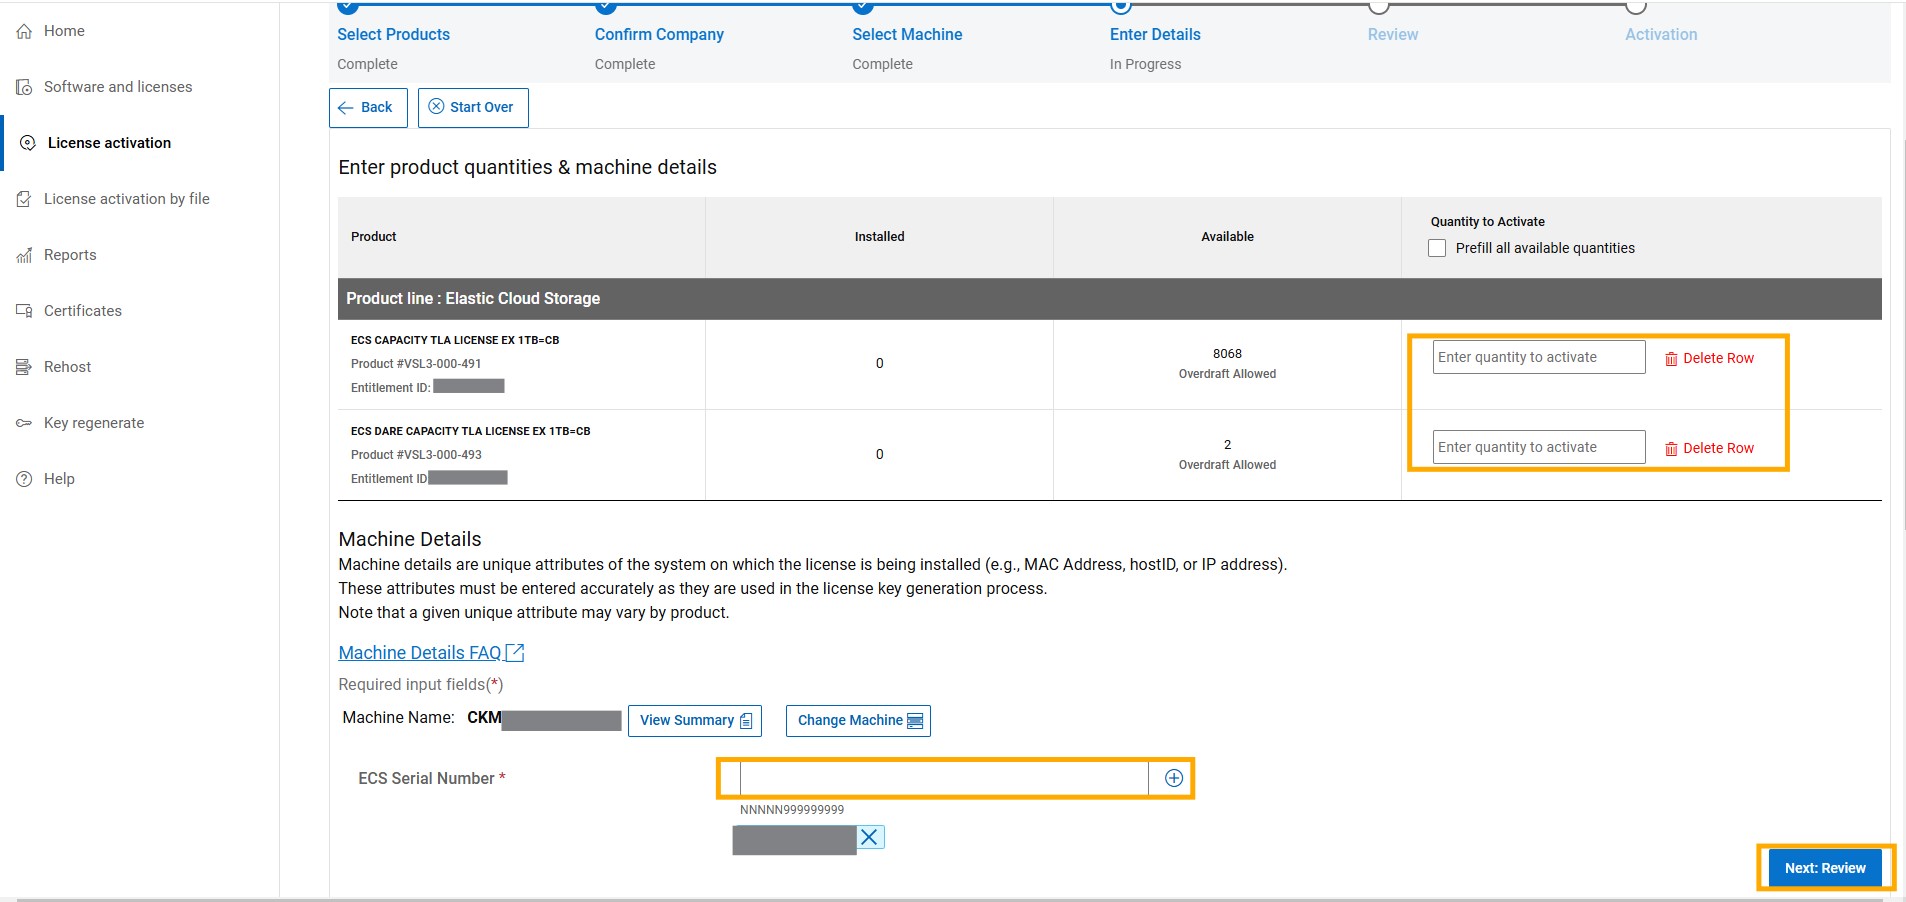The height and width of the screenshot is (902, 1906).
Task: Select the Key regenerate icon
Action: 24,423
